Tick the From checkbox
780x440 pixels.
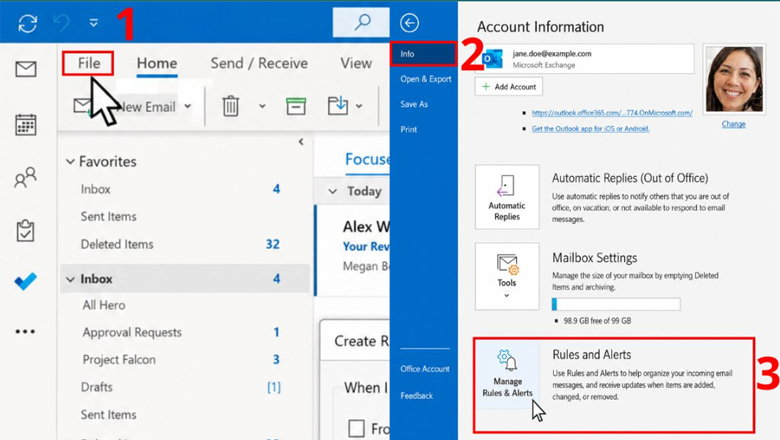tap(356, 428)
